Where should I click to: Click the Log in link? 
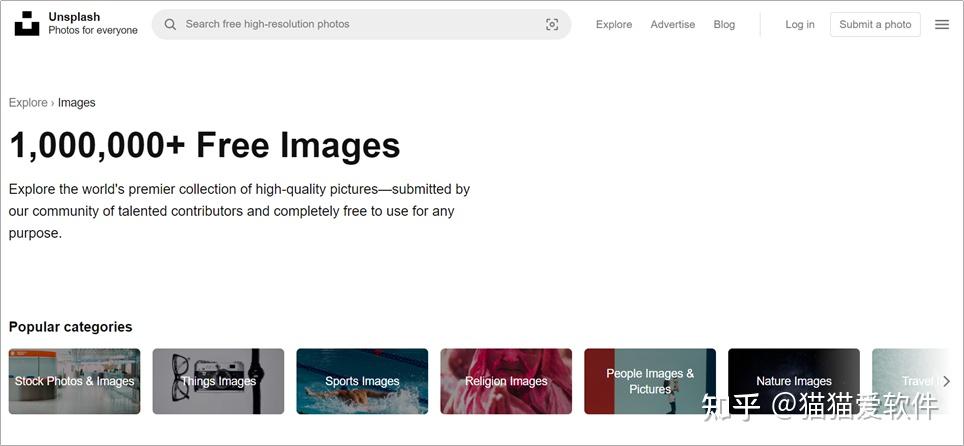pyautogui.click(x=800, y=25)
